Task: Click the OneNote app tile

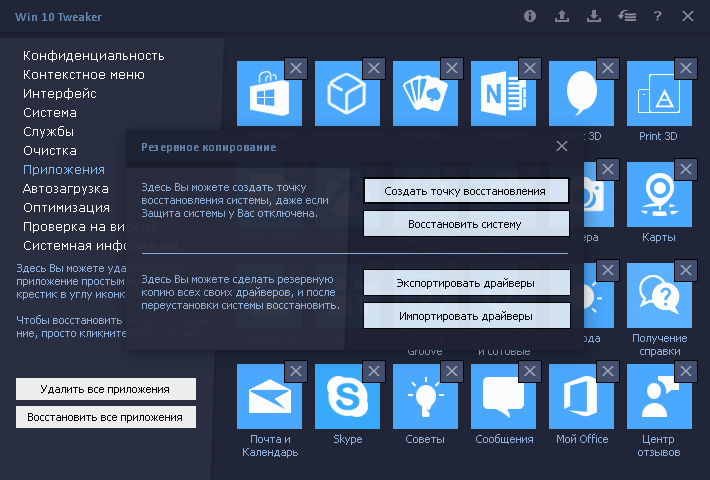Action: coord(504,93)
